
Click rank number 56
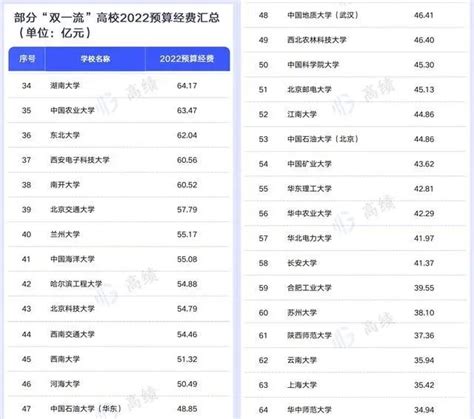[263, 213]
